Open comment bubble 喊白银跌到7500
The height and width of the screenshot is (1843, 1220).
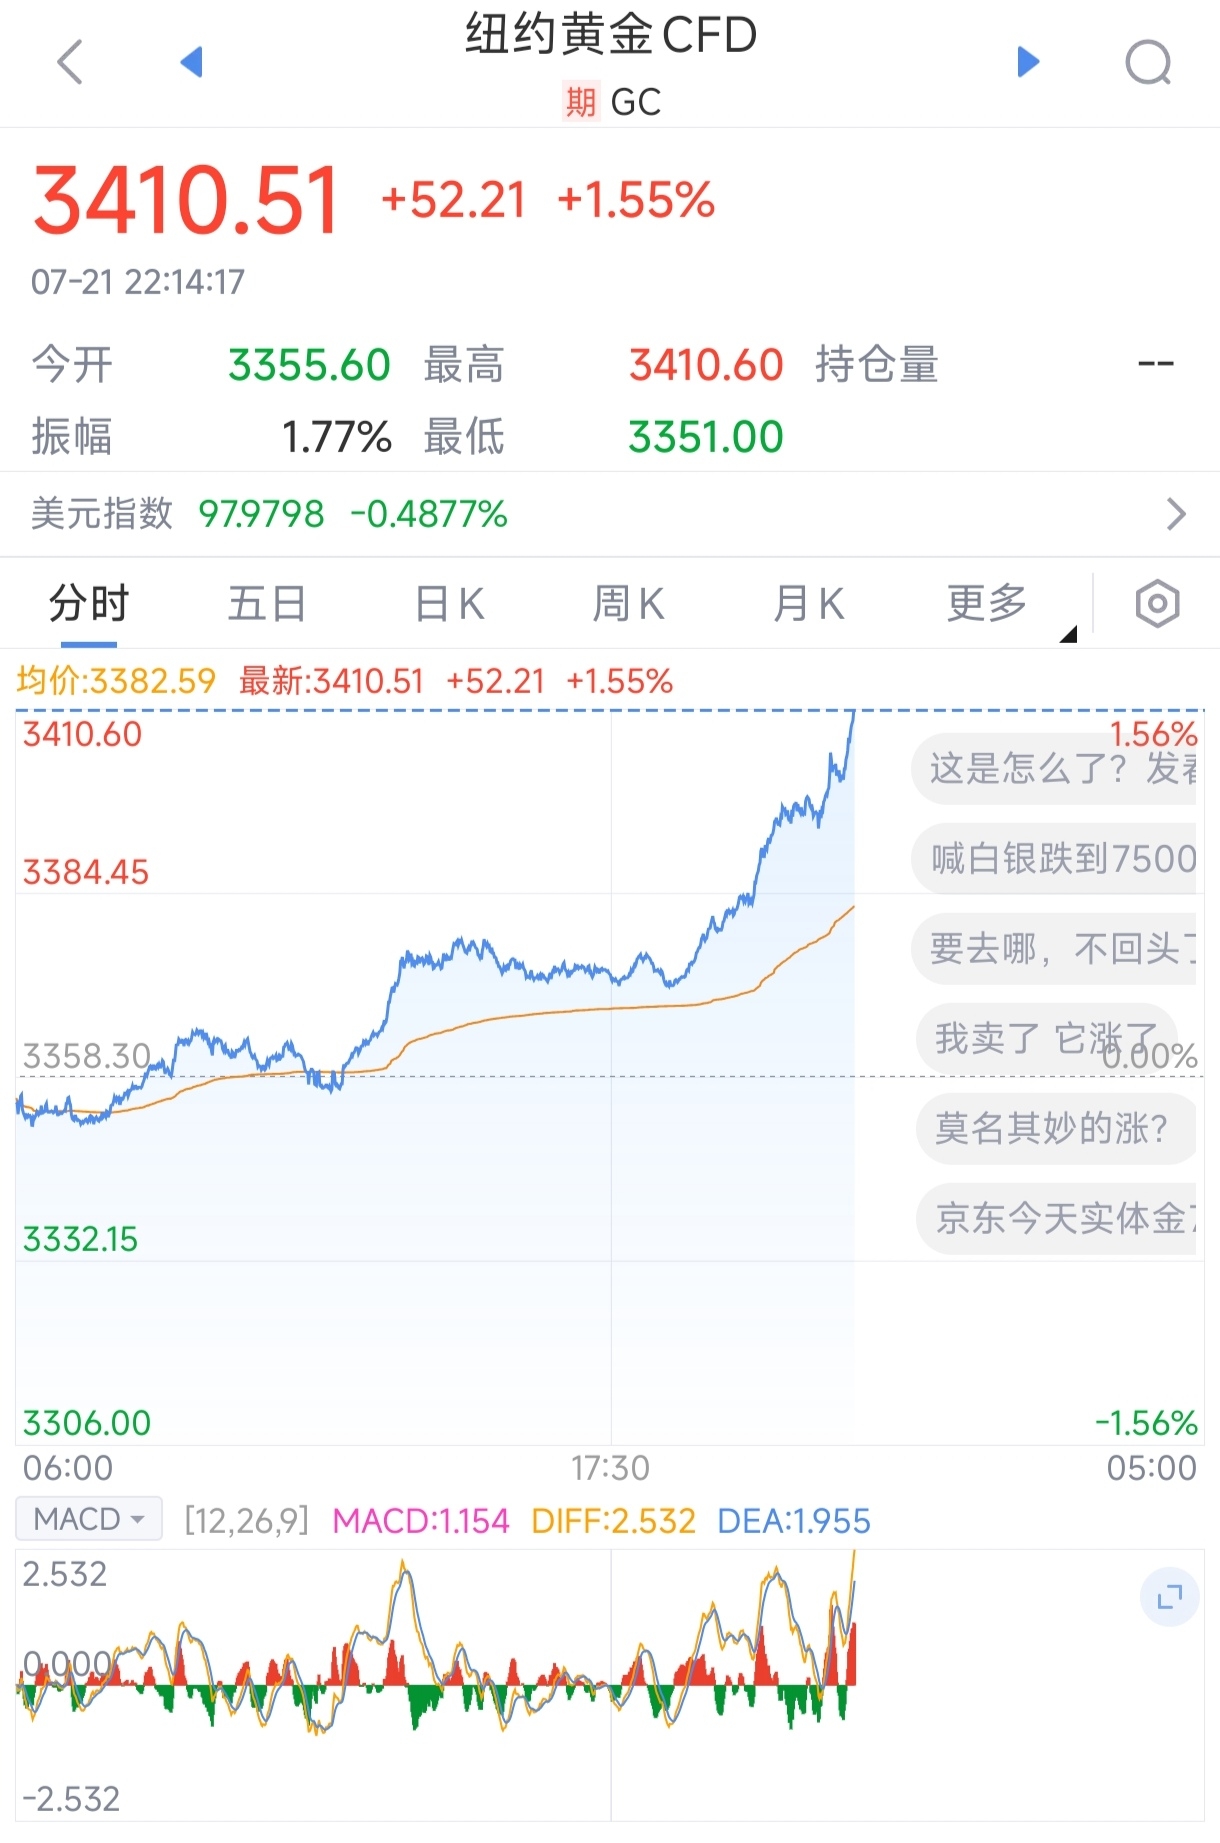[x=1054, y=858]
